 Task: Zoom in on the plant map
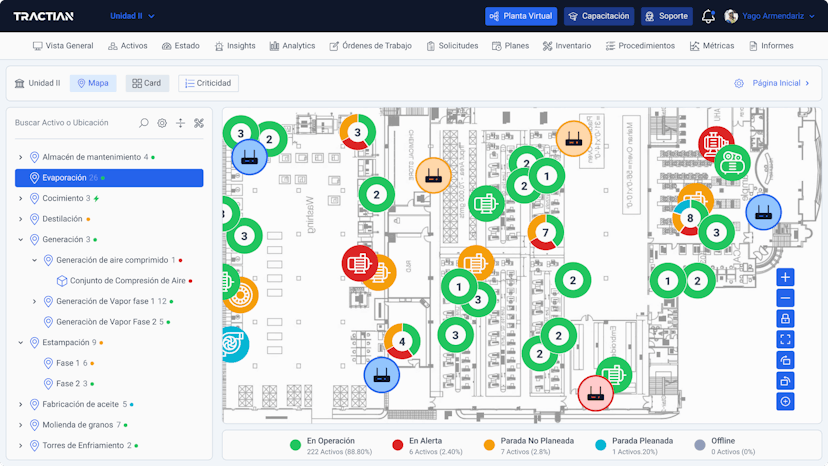point(785,277)
